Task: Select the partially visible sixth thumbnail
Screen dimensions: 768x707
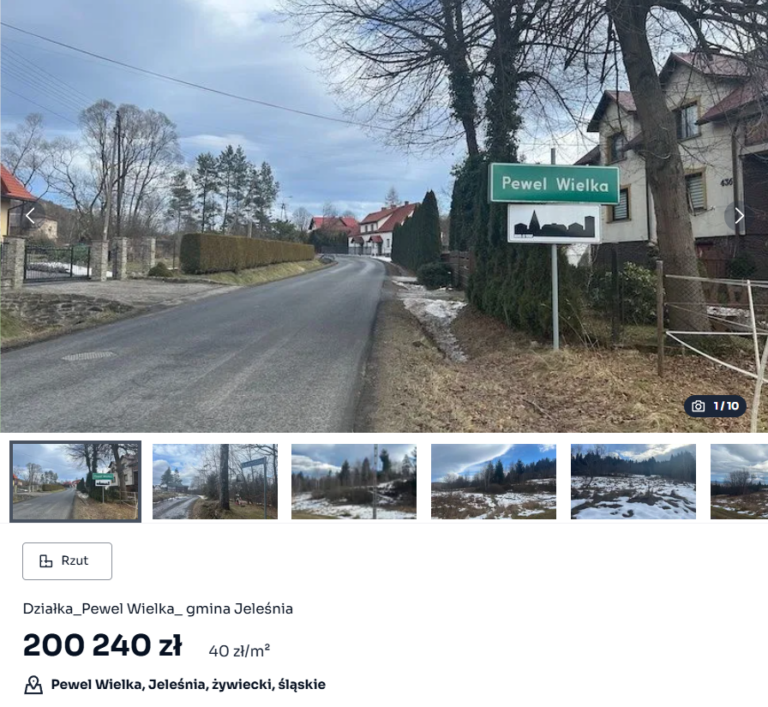Action: pos(739,482)
